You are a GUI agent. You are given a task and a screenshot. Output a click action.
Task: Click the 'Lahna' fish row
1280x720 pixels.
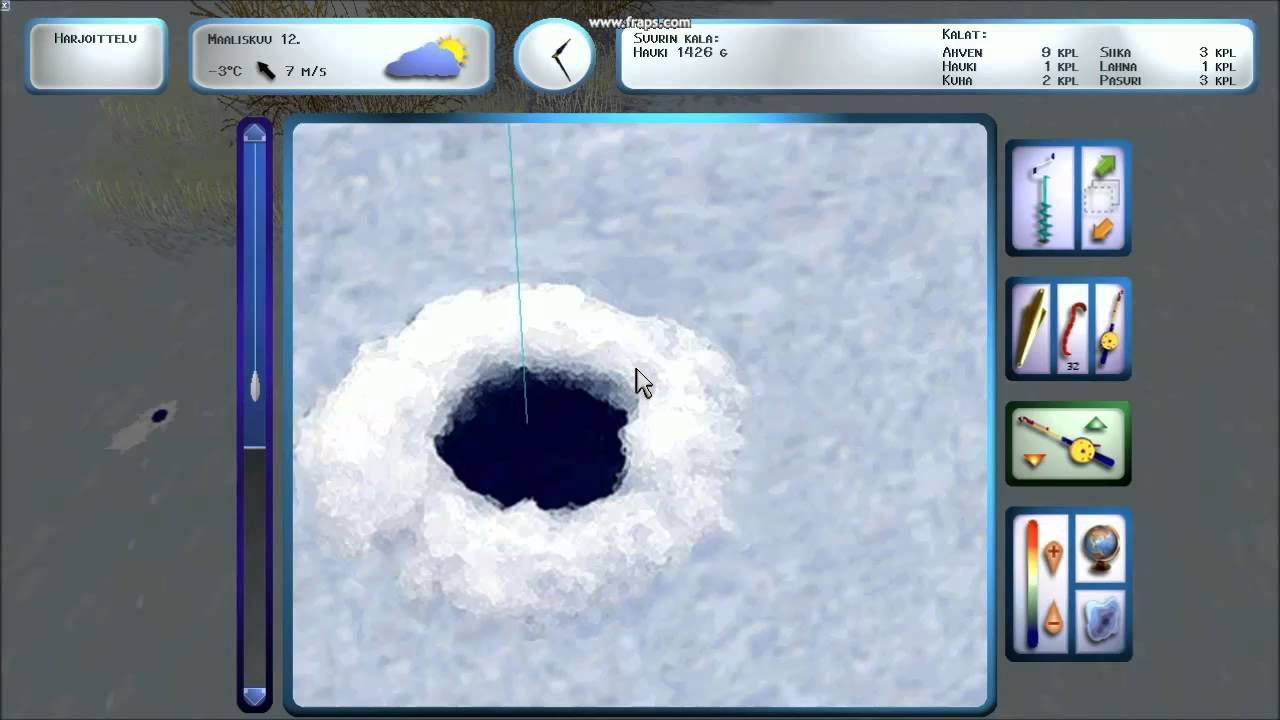(x=1168, y=67)
